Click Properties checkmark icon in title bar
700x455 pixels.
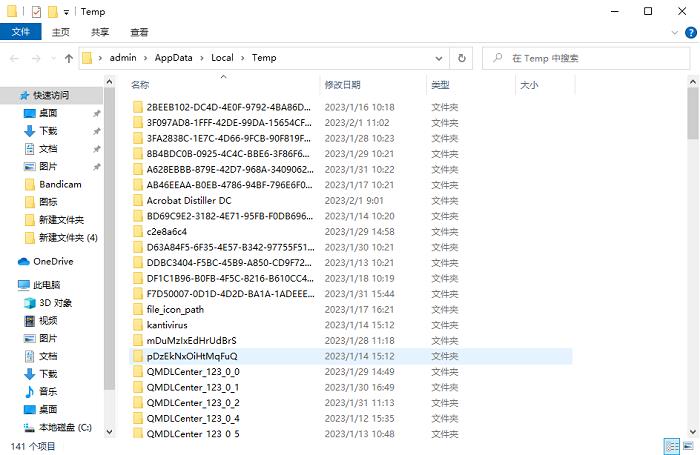36,12
